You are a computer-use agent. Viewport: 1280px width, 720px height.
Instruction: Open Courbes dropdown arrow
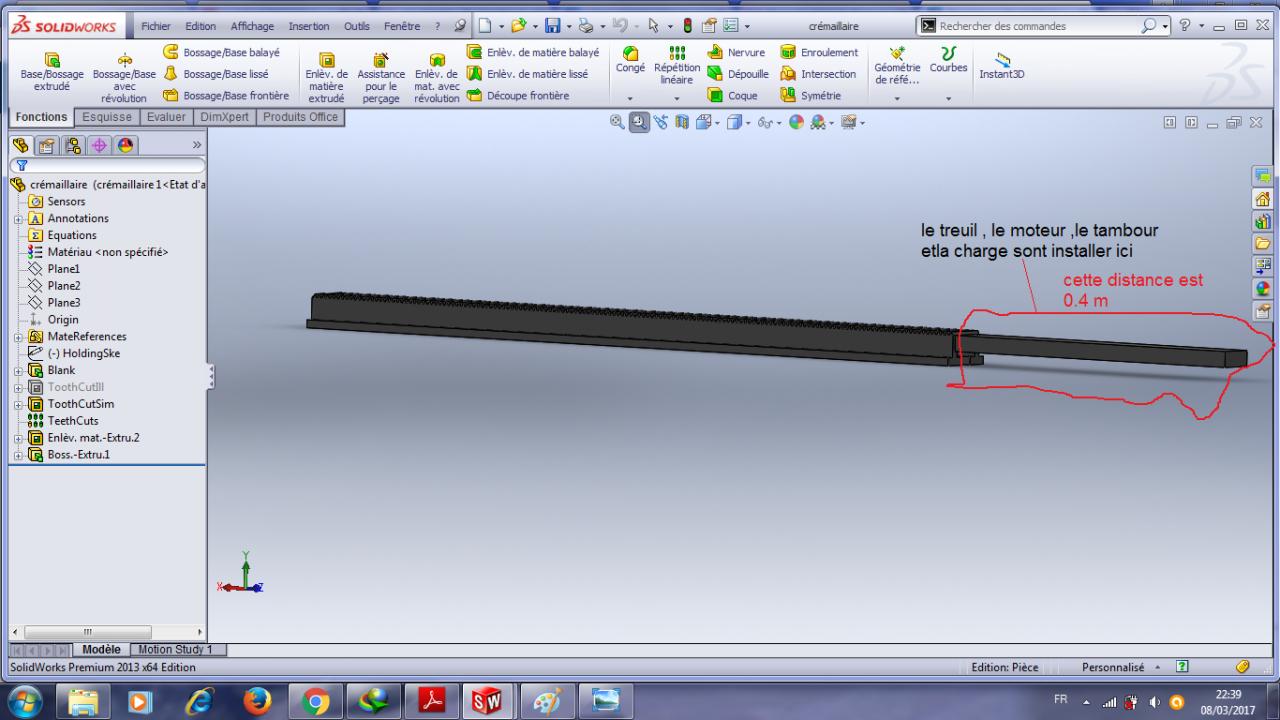click(x=948, y=99)
